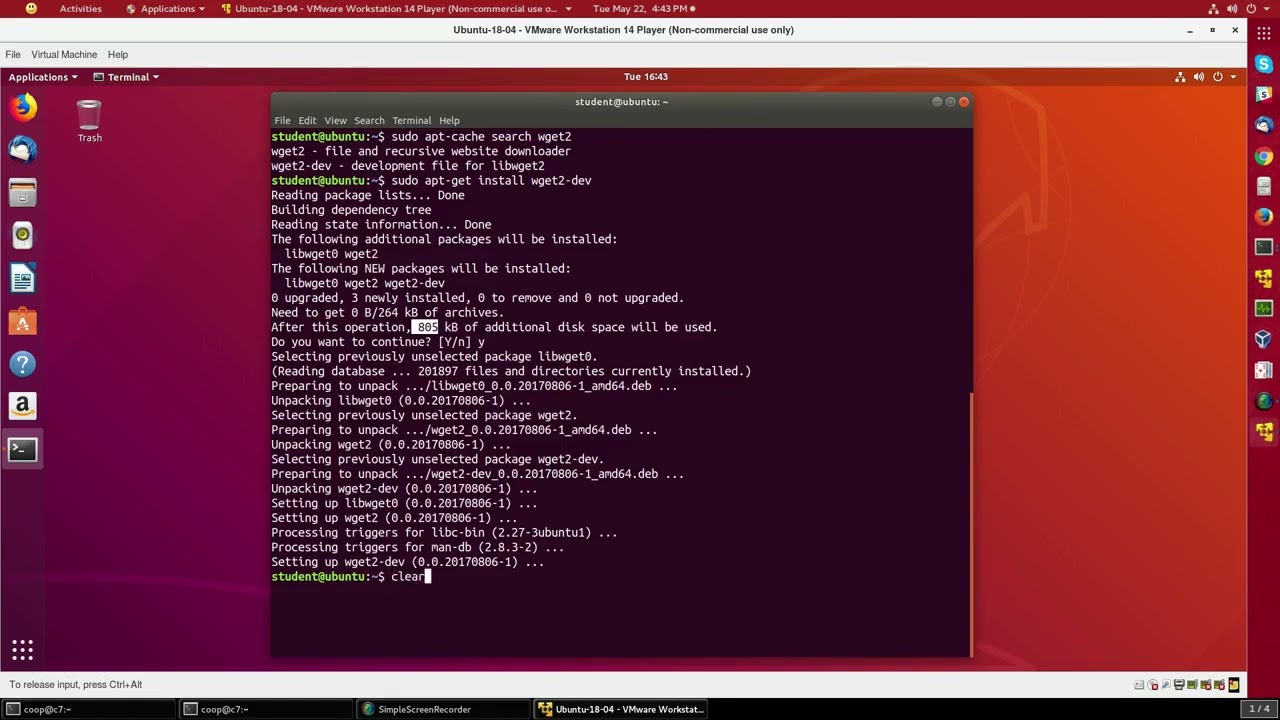Open VMware Player File menu
This screenshot has height=720, width=1280.
(13, 54)
